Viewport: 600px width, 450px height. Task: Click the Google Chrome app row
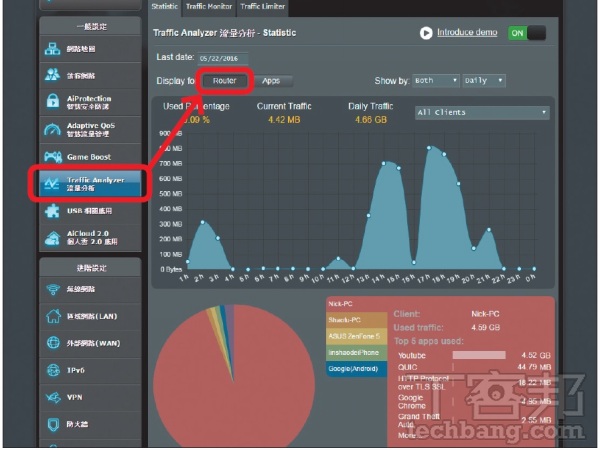(x=474, y=401)
